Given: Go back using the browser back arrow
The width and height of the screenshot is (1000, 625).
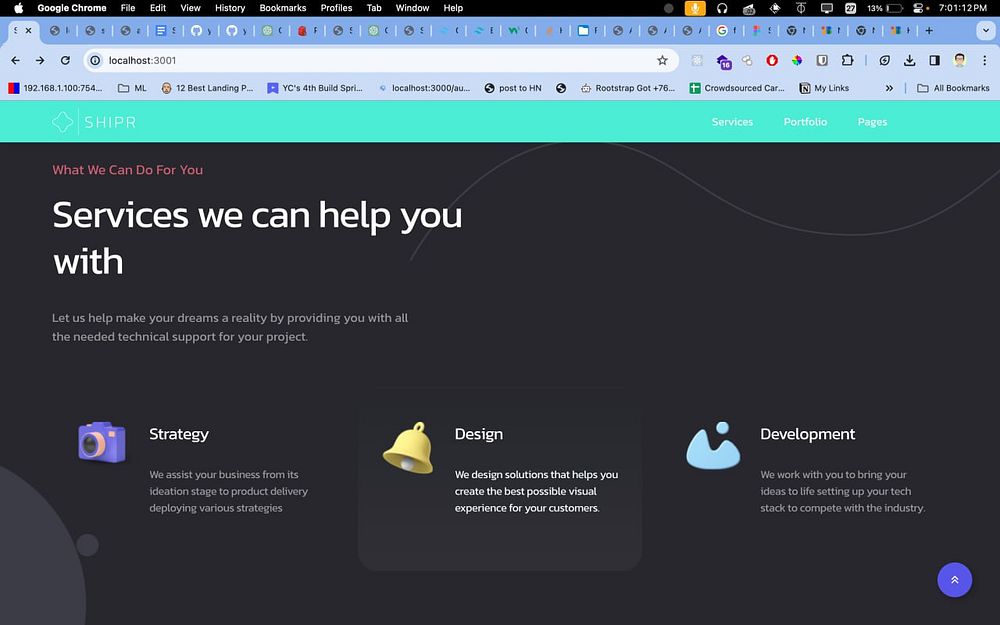Looking at the screenshot, I should tap(15, 61).
